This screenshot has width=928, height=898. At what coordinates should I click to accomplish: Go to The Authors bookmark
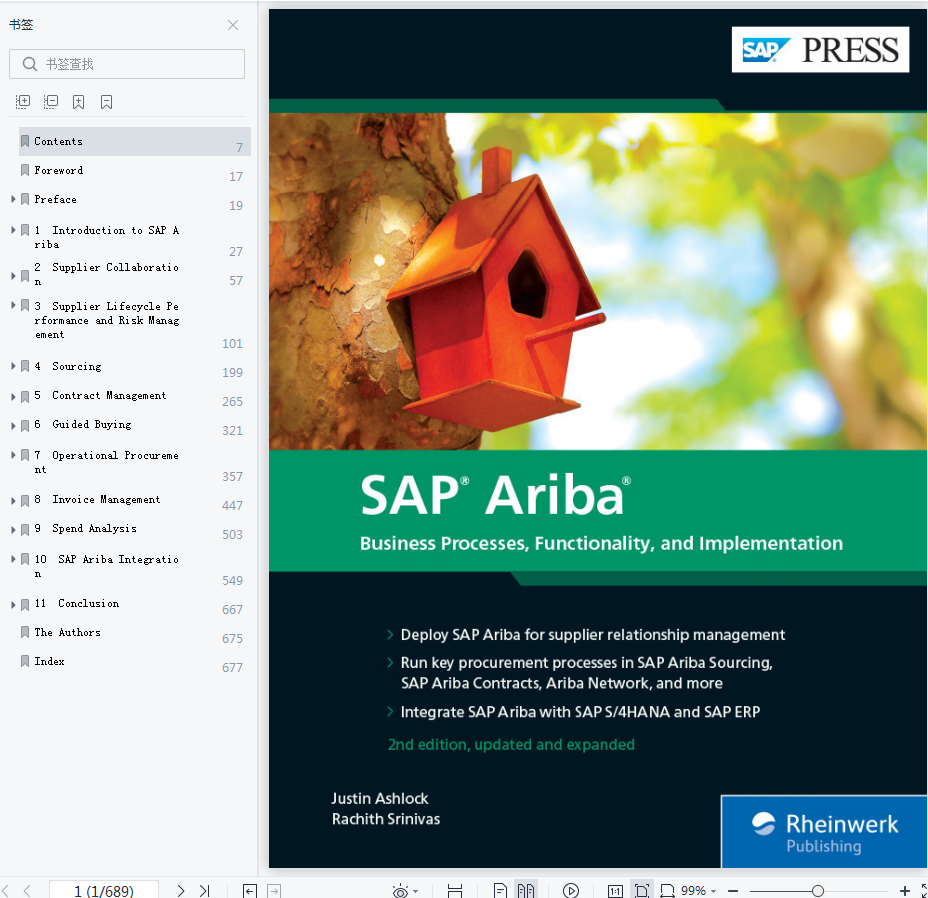click(x=67, y=632)
